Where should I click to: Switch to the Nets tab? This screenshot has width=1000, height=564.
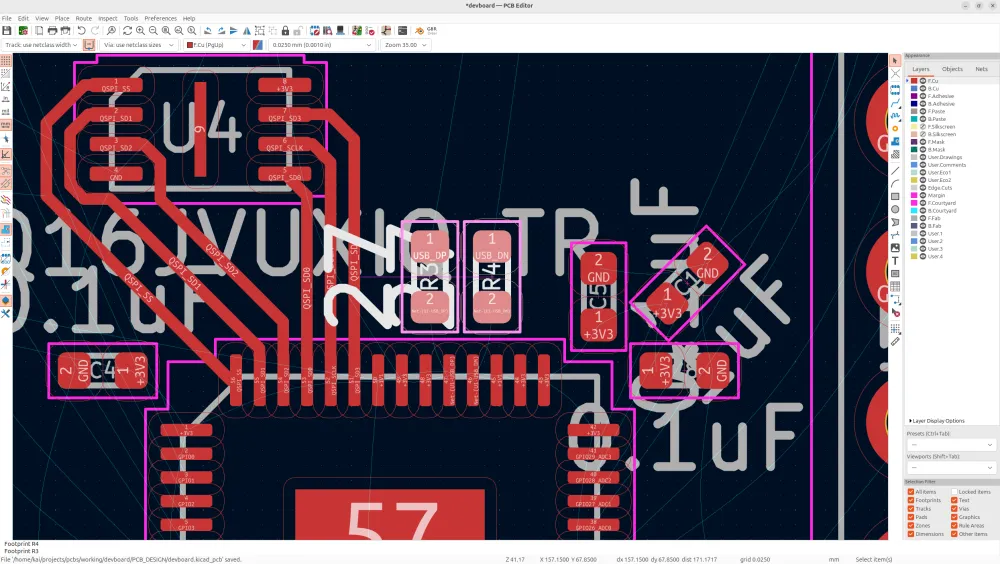pos(981,69)
